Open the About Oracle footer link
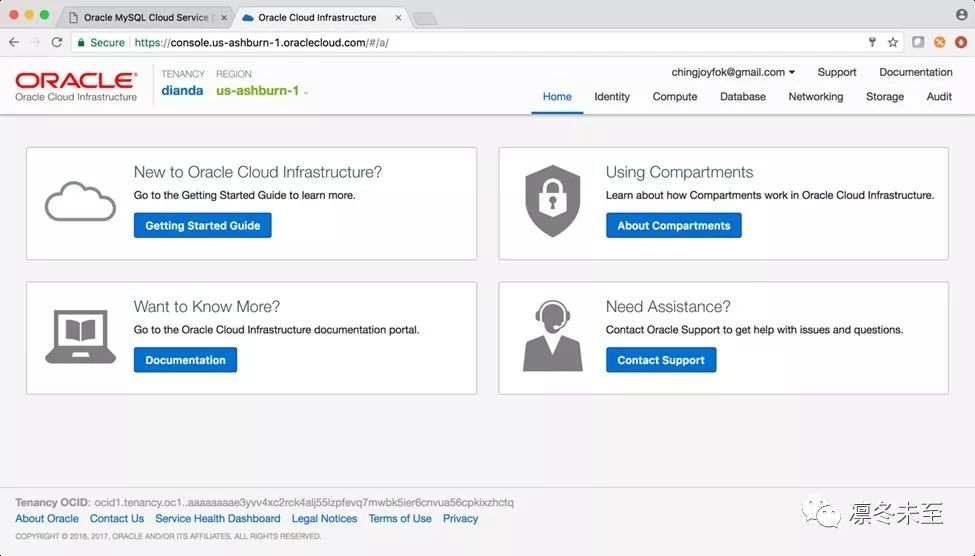This screenshot has height=556, width=975. (x=47, y=519)
